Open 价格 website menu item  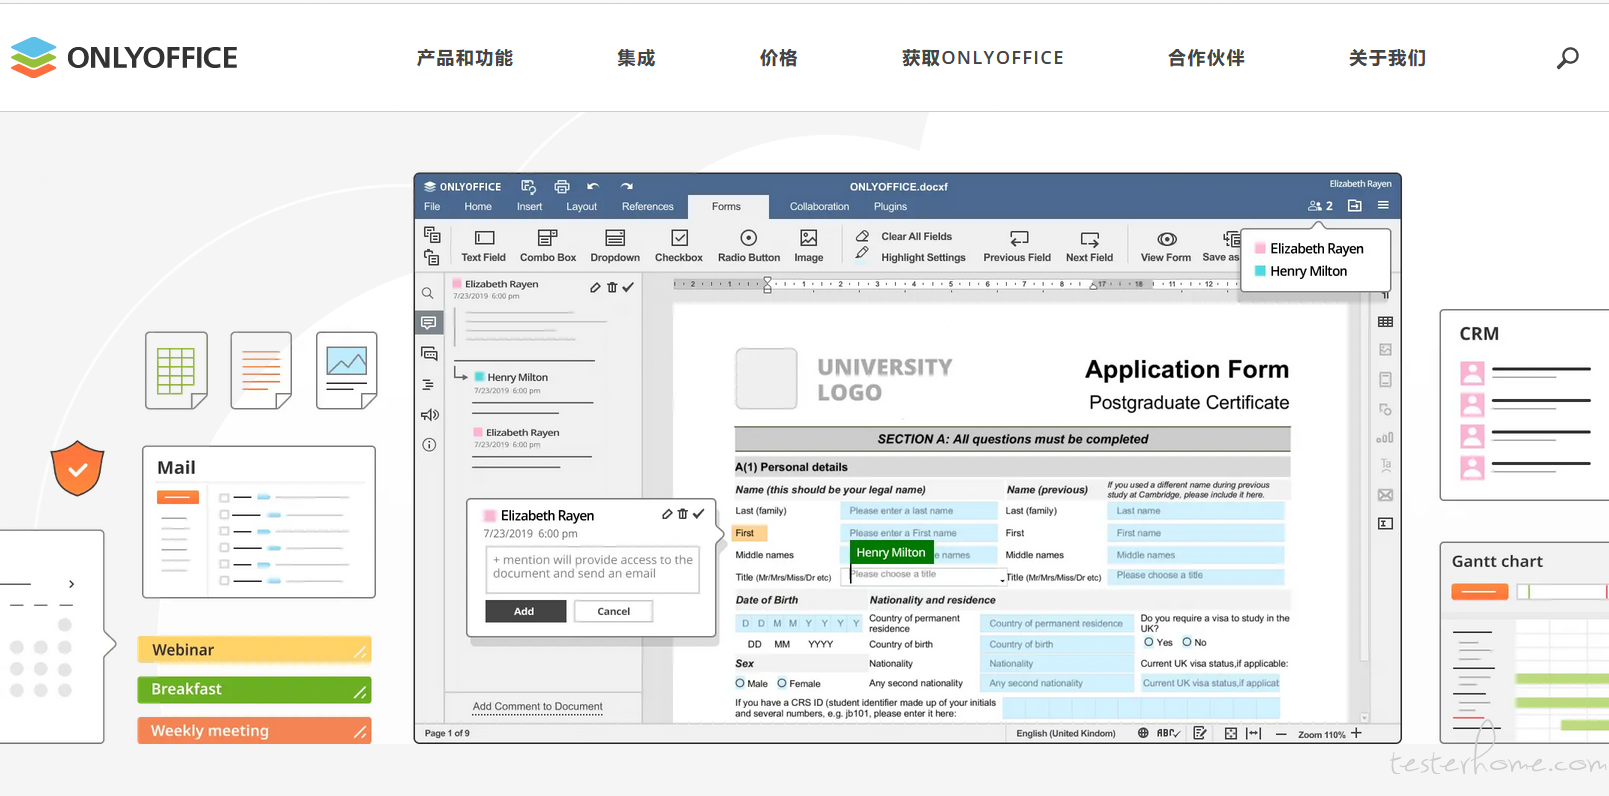779,58
